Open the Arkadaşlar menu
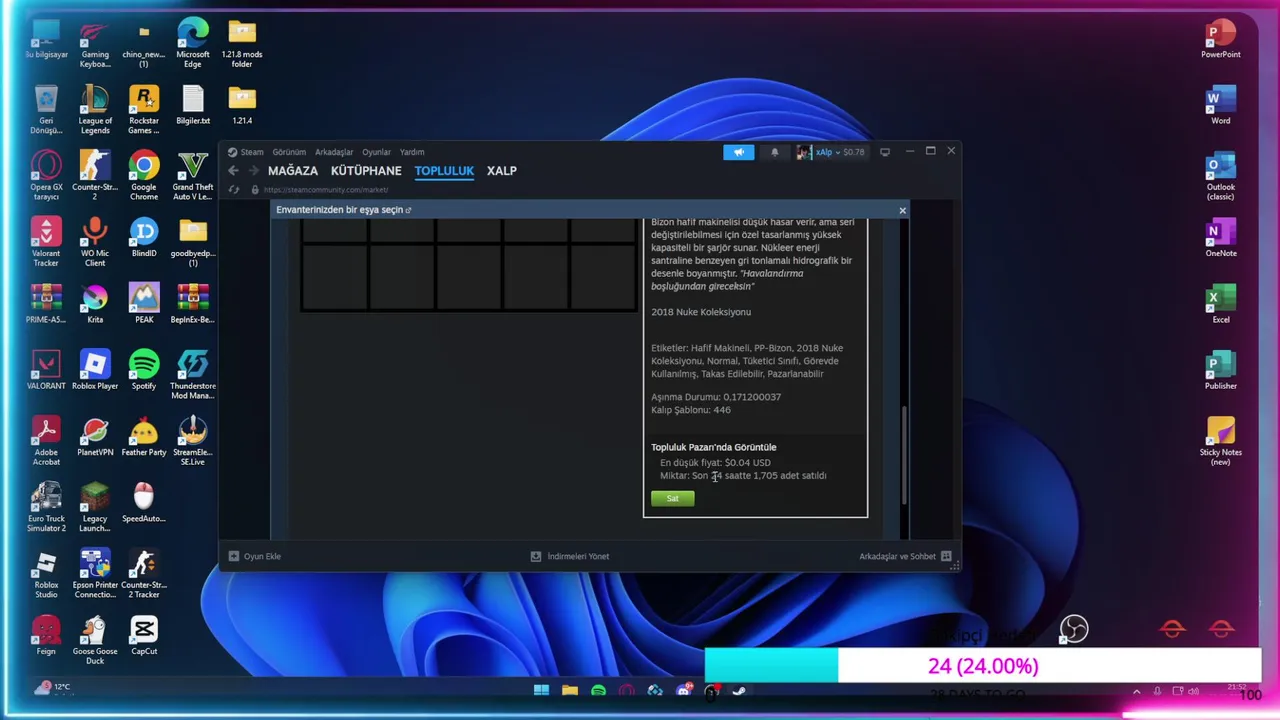Screen dimensions: 1280x720 coord(334,152)
